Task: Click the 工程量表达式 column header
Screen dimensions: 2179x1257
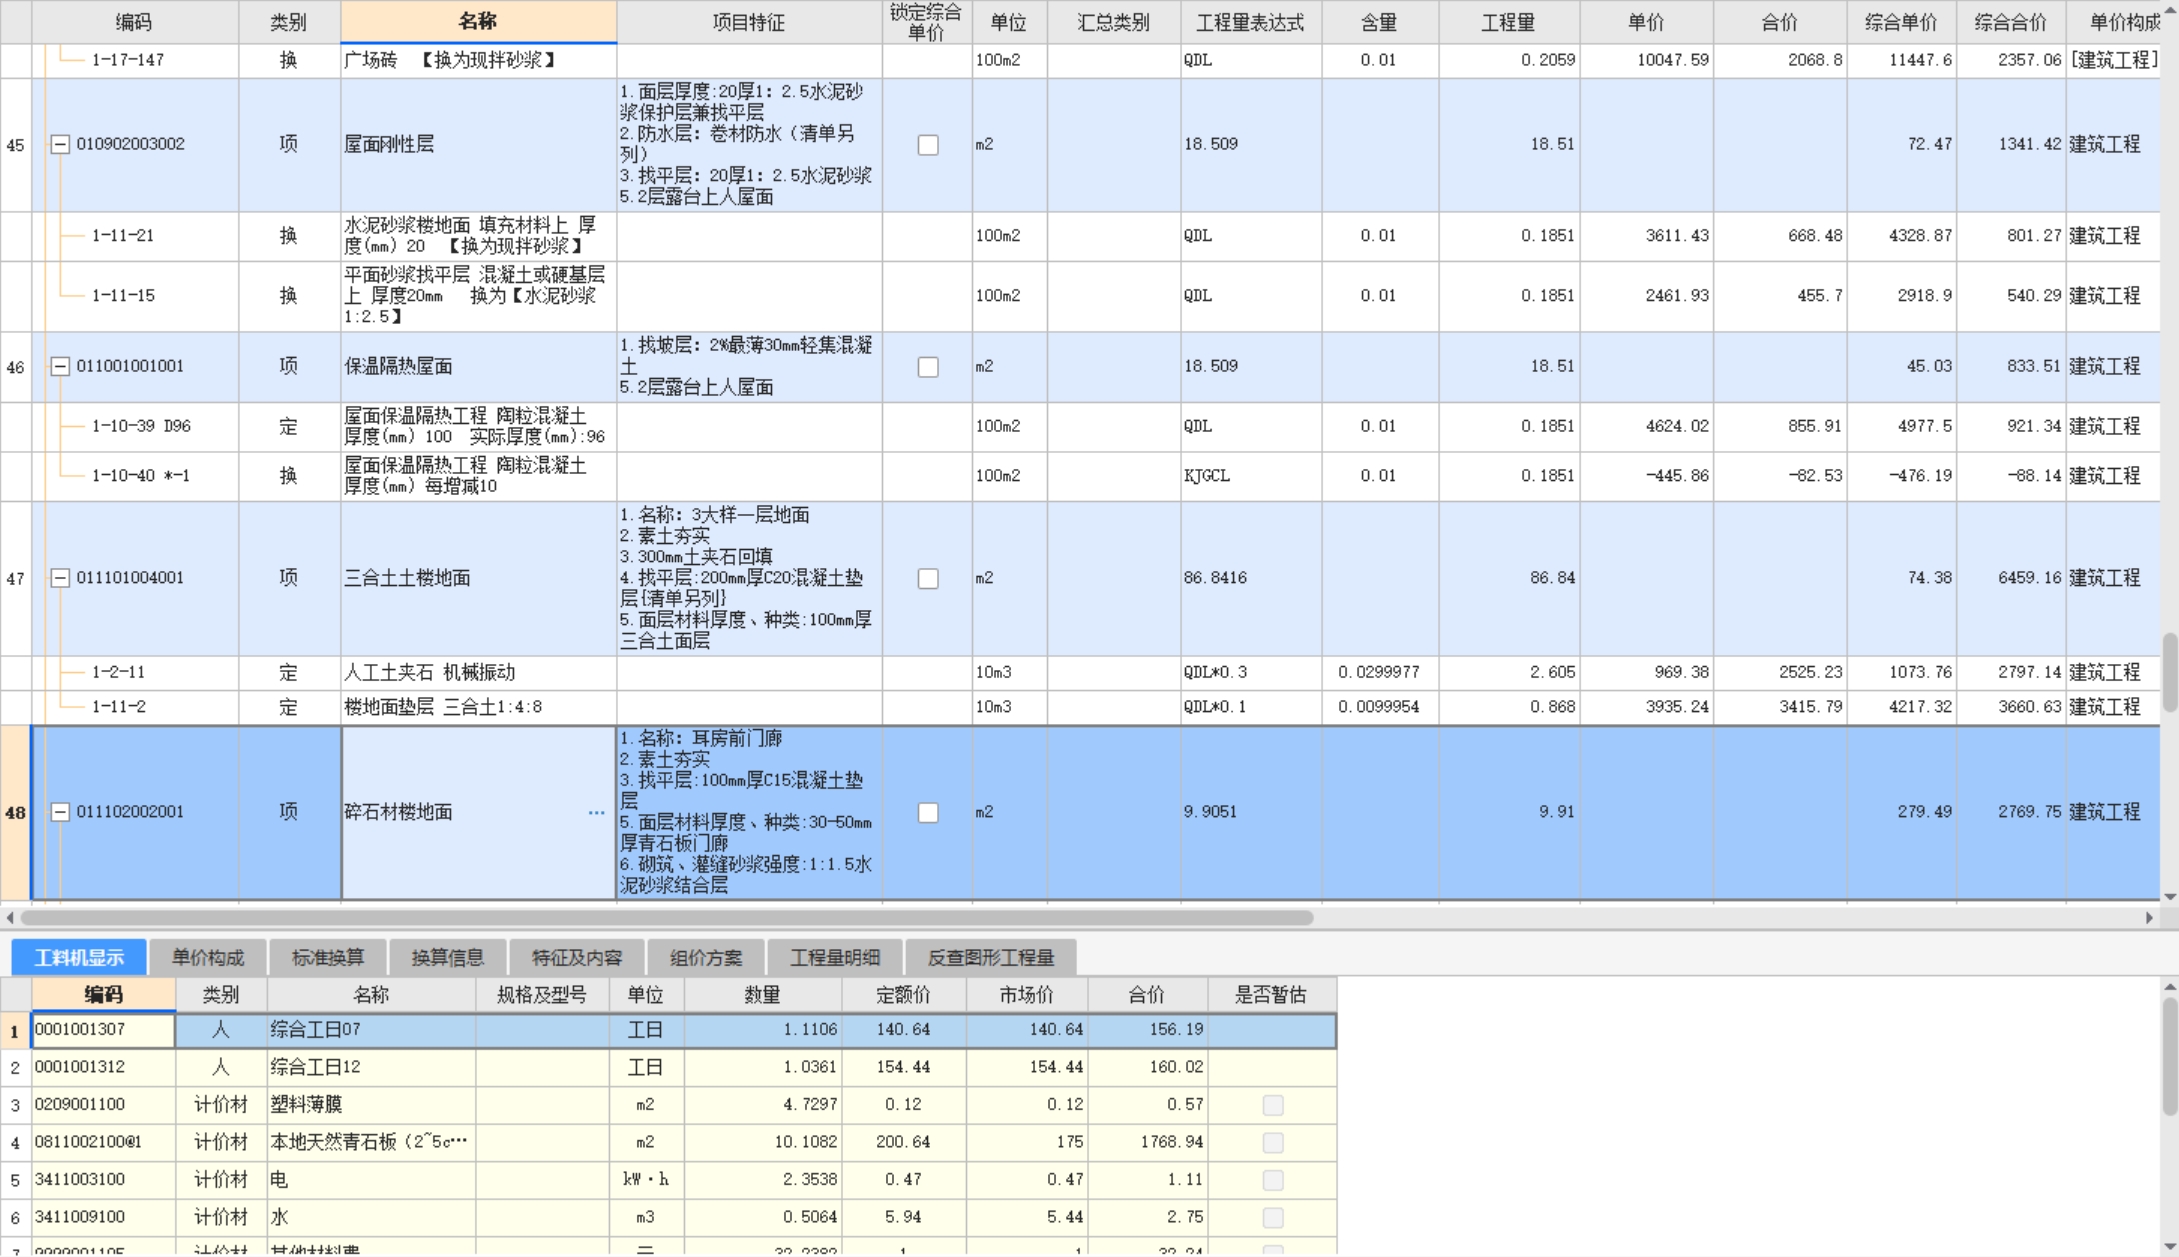Action: (x=1250, y=22)
